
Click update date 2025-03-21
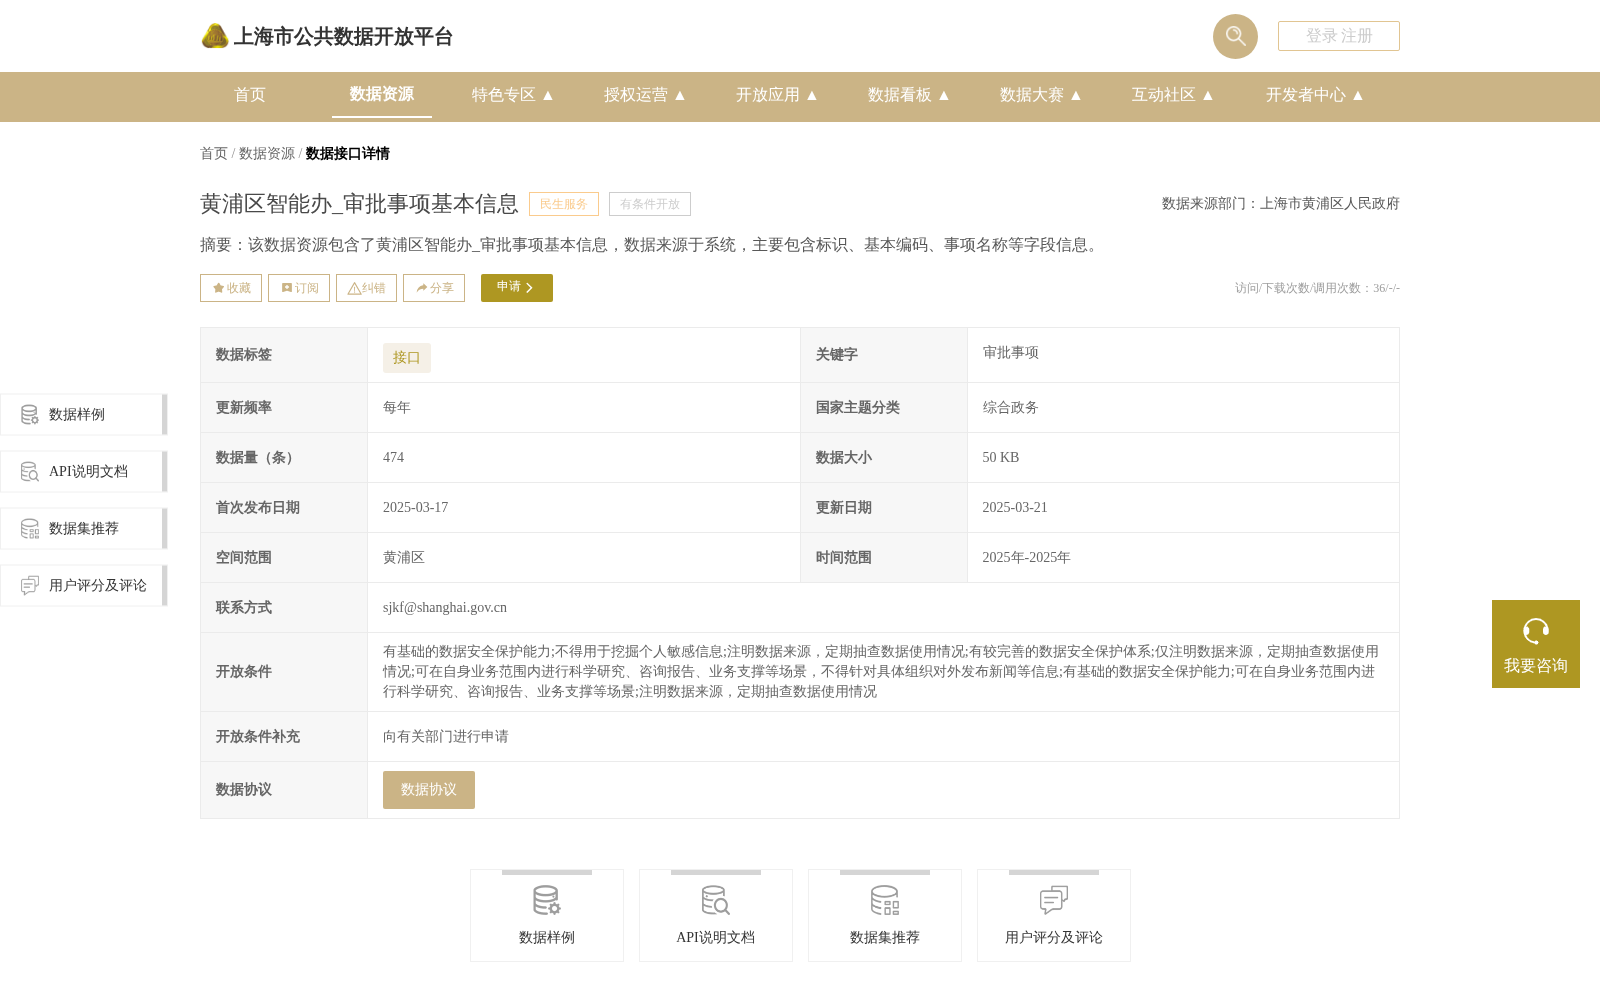click(1015, 508)
